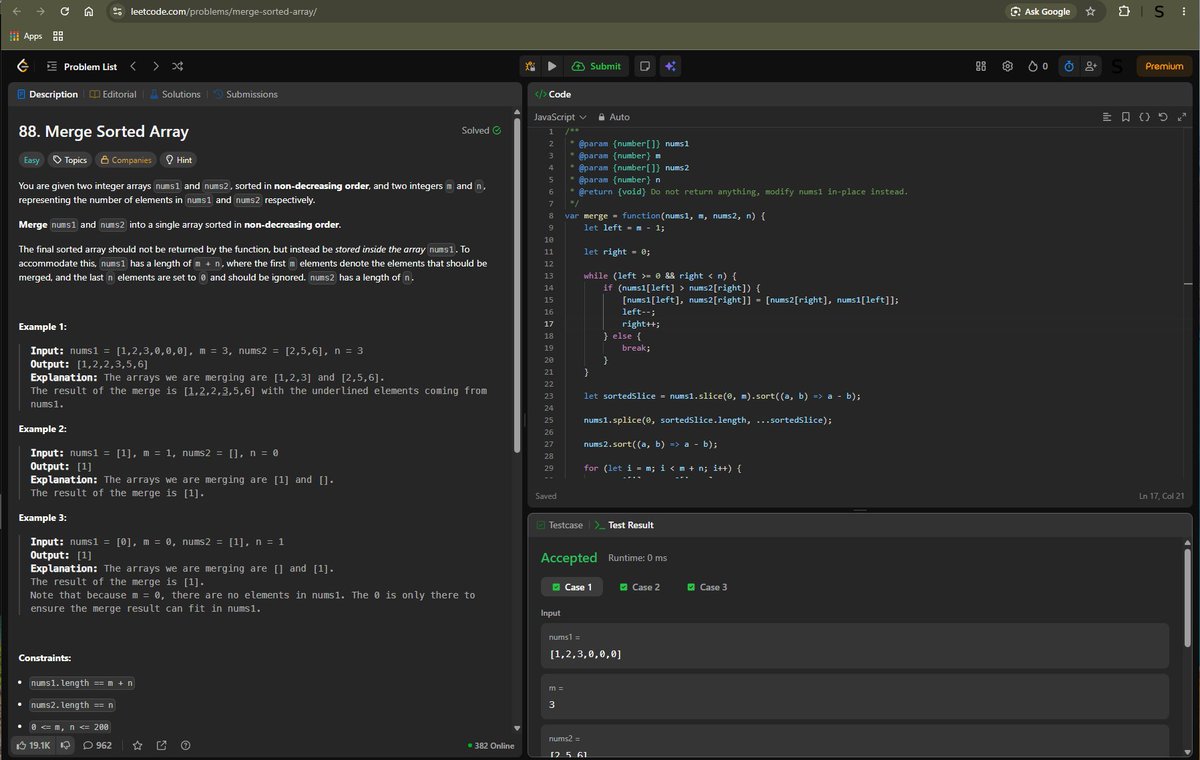
Task: Select Case 1 result
Action: [572, 587]
